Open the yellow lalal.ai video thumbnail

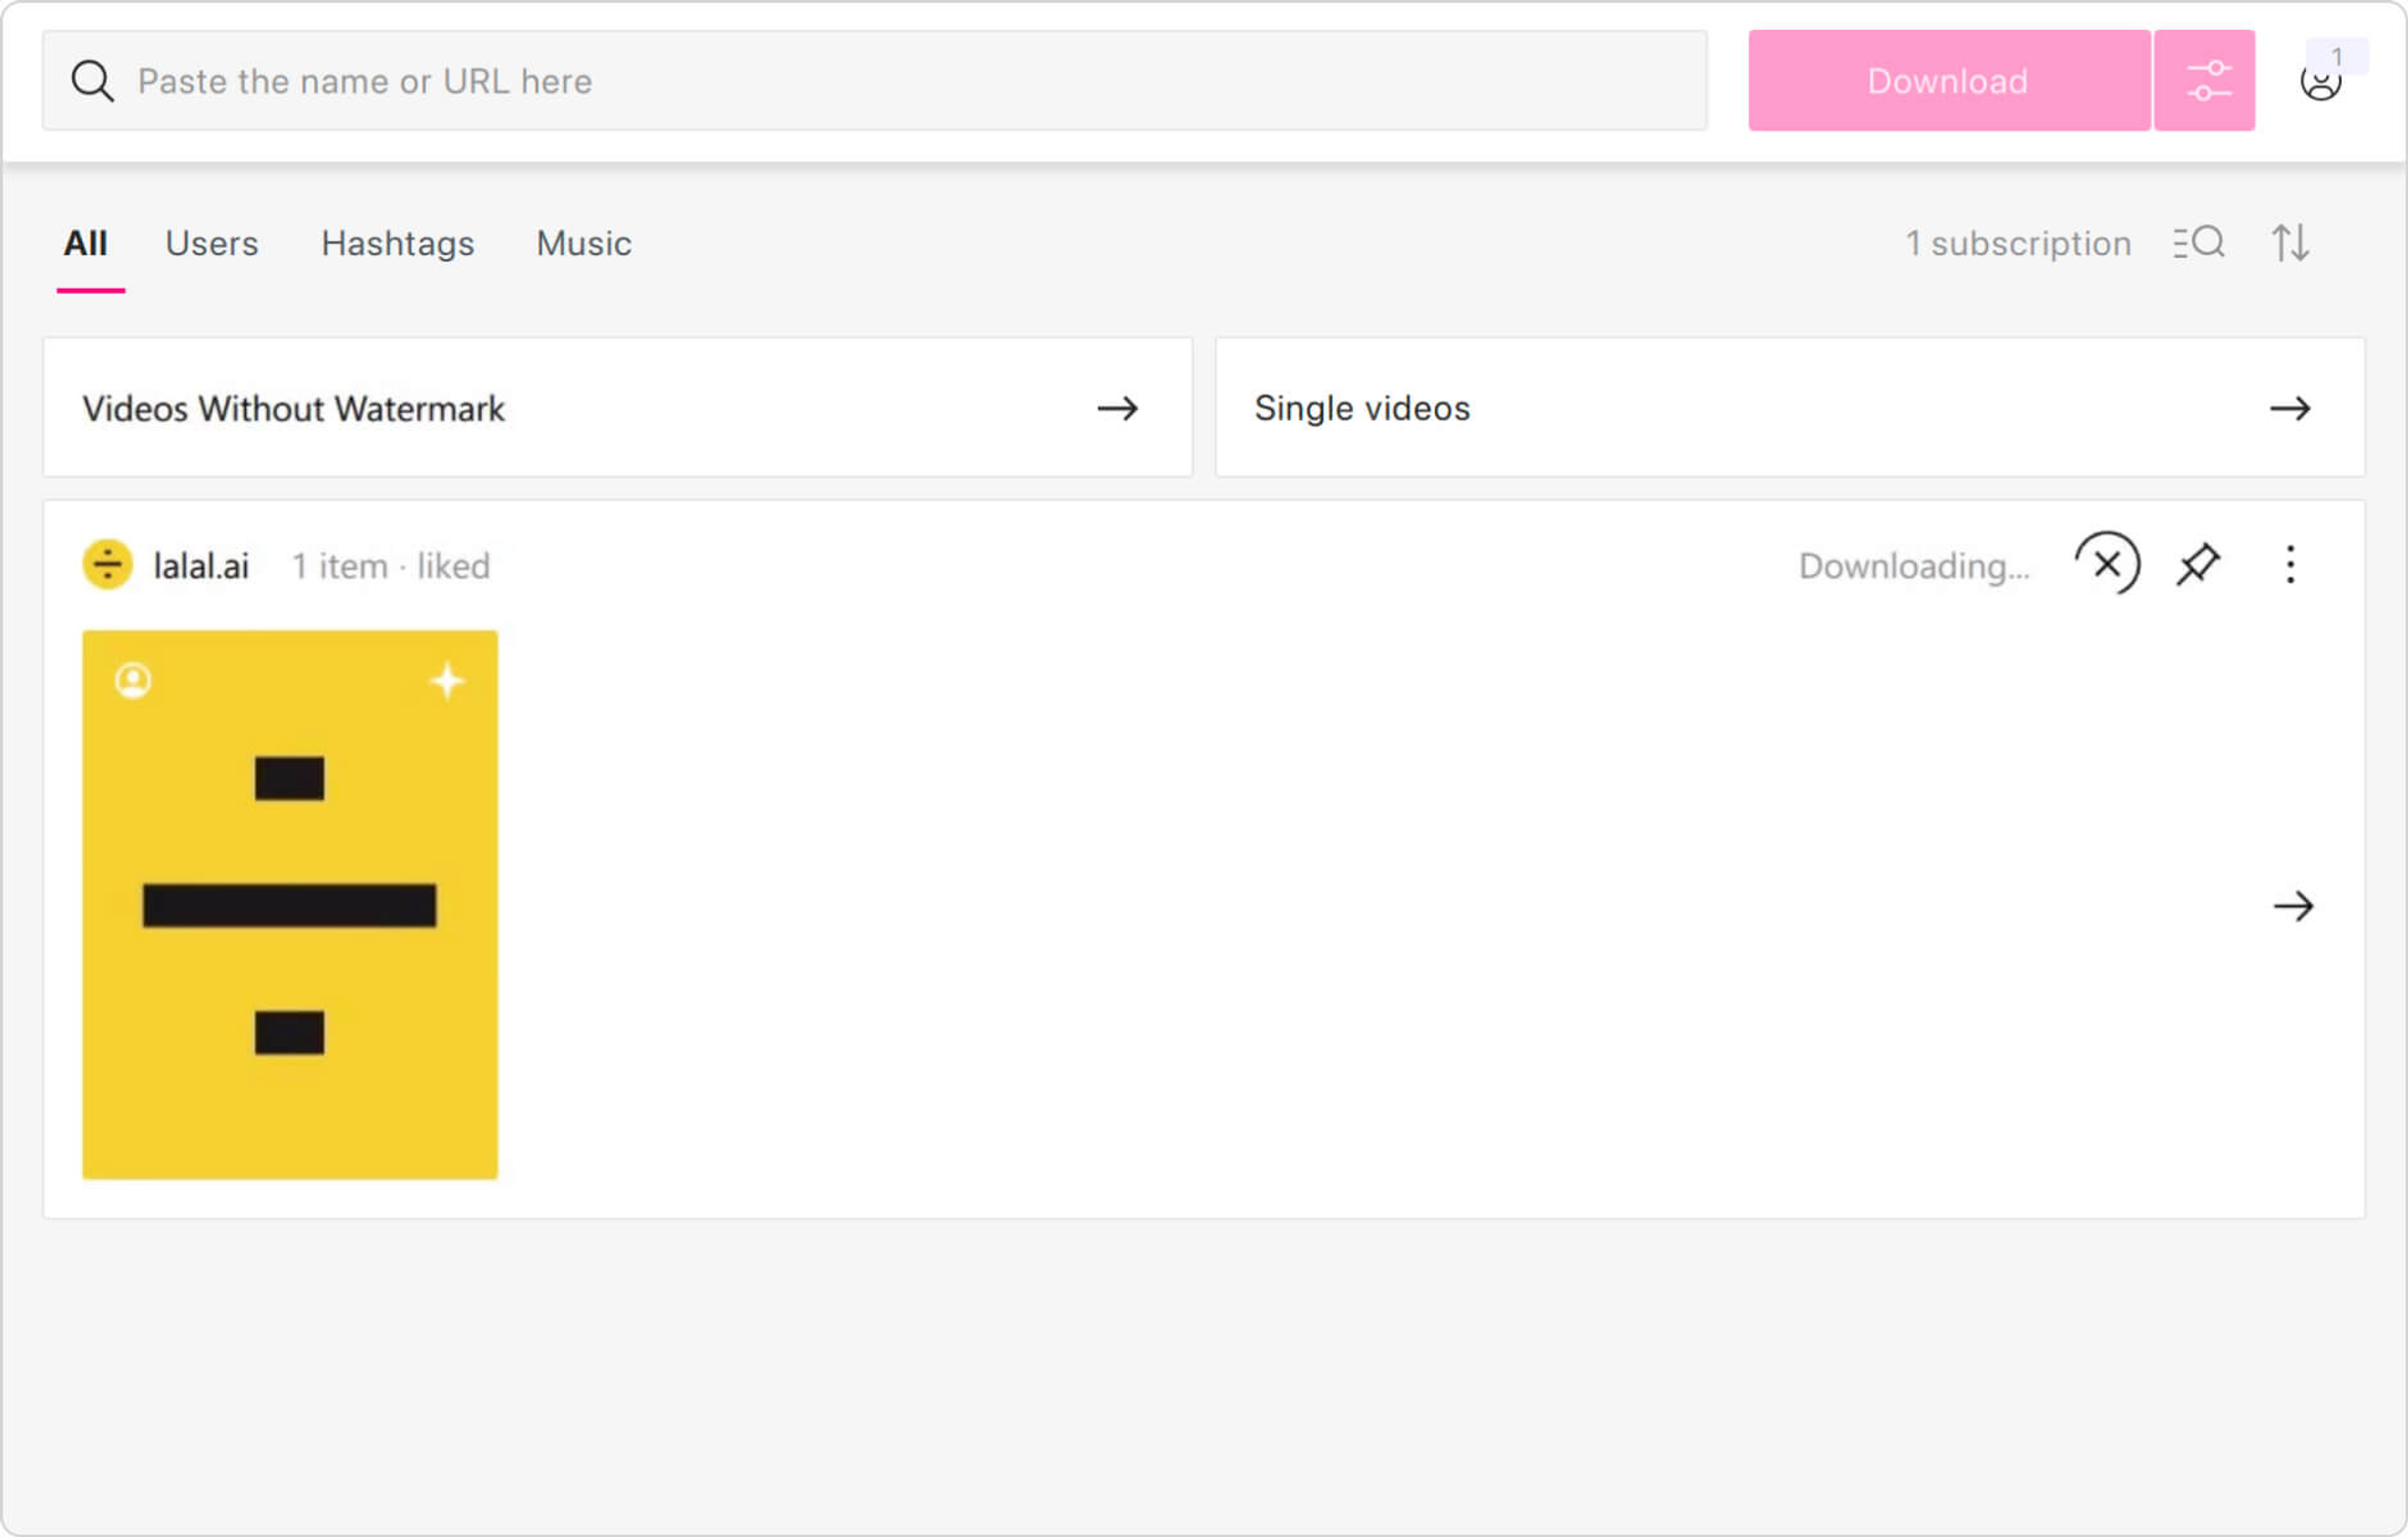(290, 904)
